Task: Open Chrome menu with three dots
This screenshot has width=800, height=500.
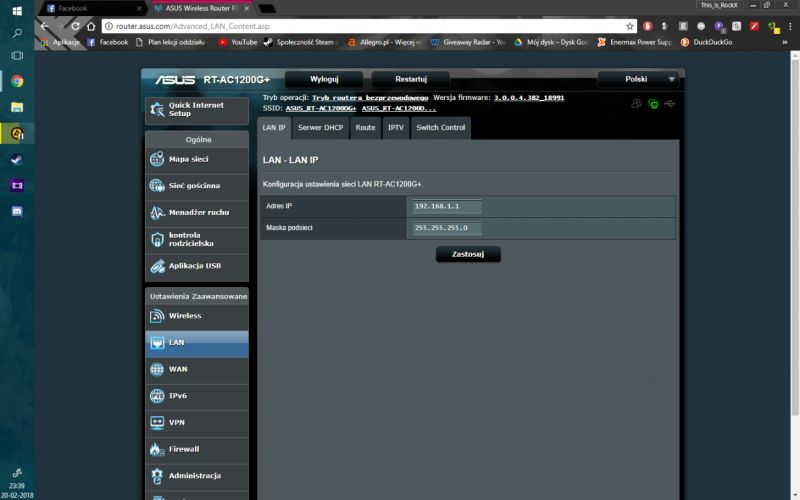Action: (790, 26)
